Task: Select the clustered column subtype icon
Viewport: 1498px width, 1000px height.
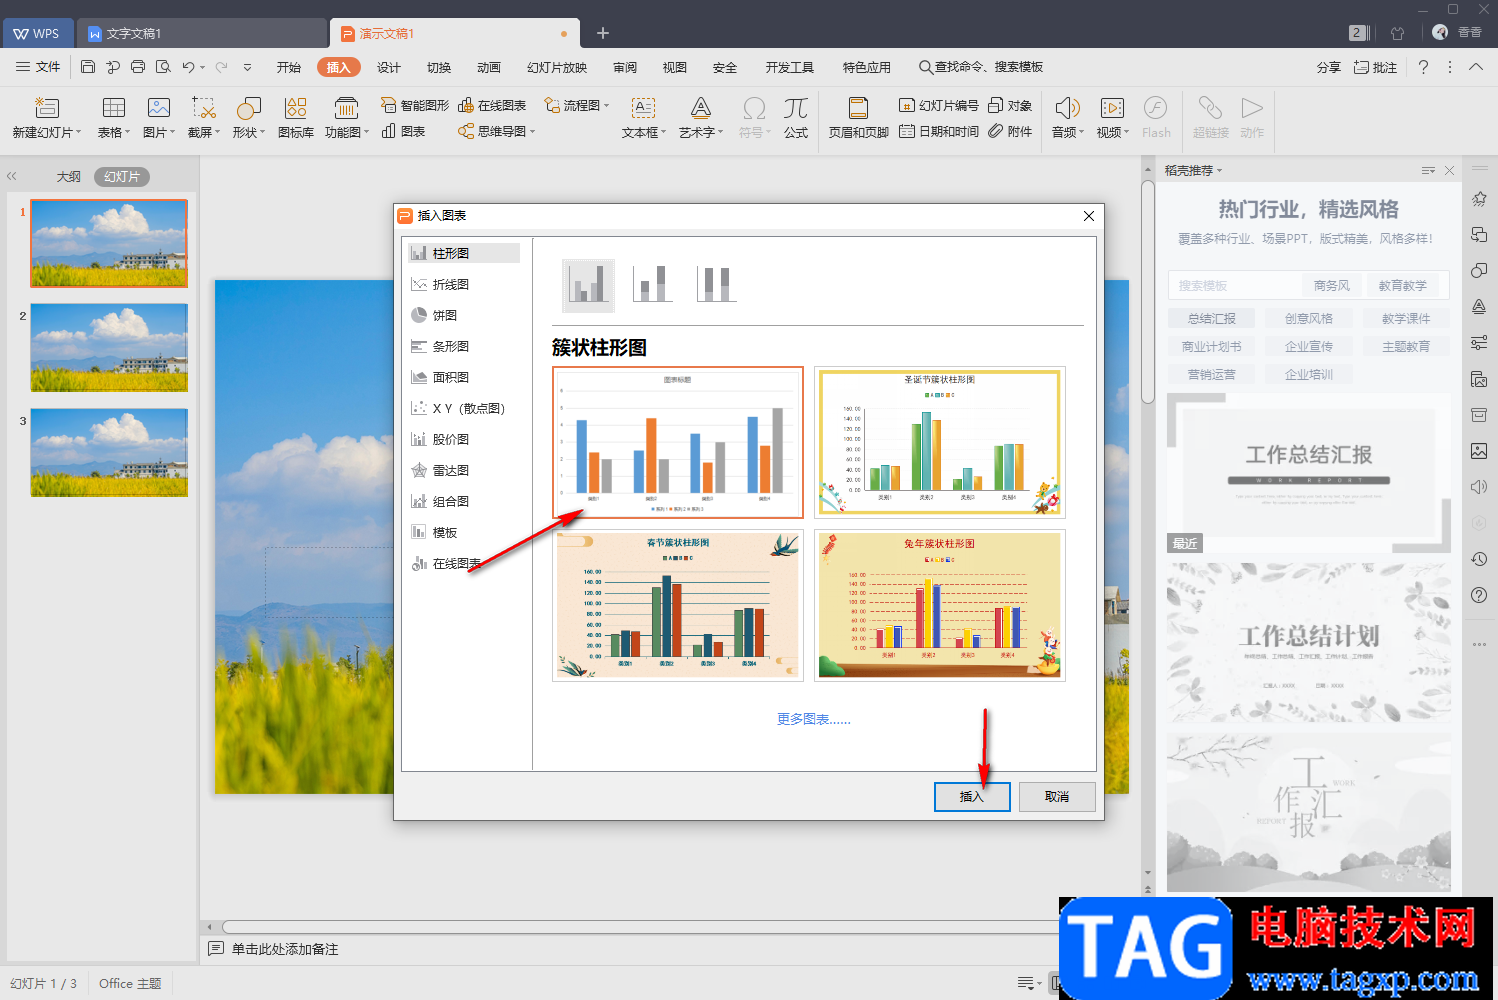Action: (588, 285)
